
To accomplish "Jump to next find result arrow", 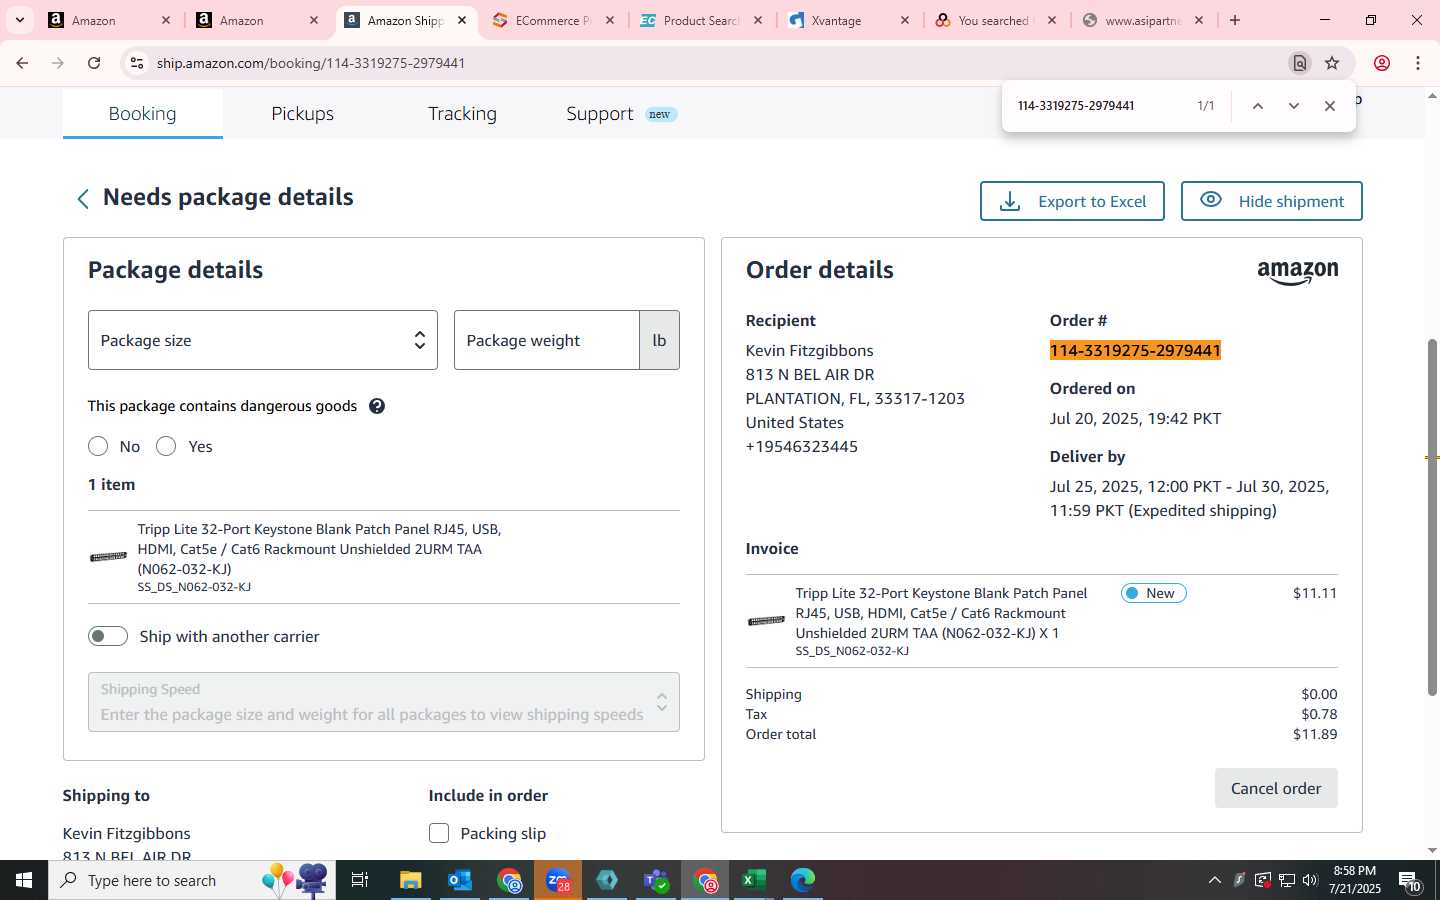I will 1294,106.
